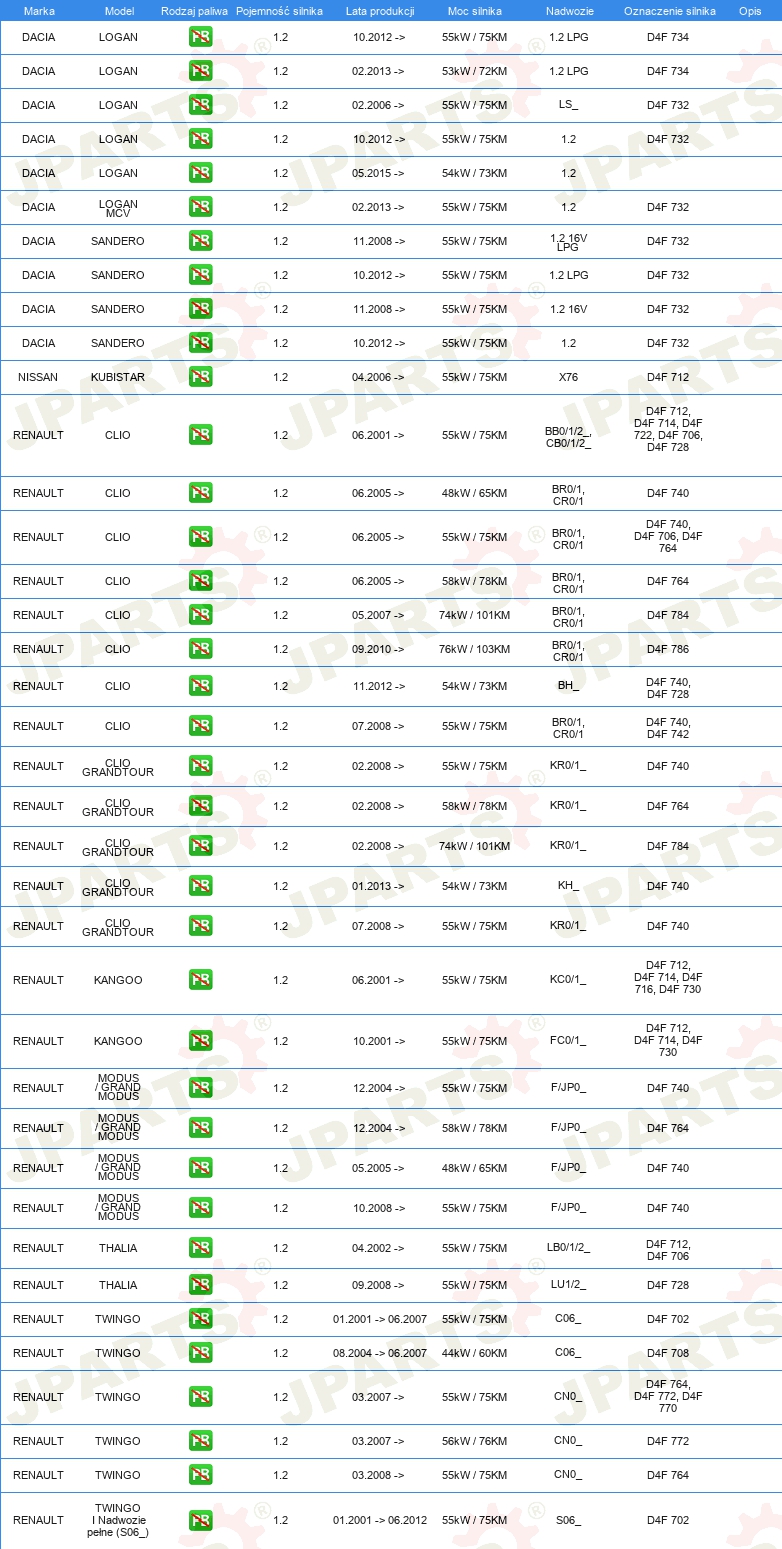Click the 01.2001 -> 06.2012 production range

380,1520
